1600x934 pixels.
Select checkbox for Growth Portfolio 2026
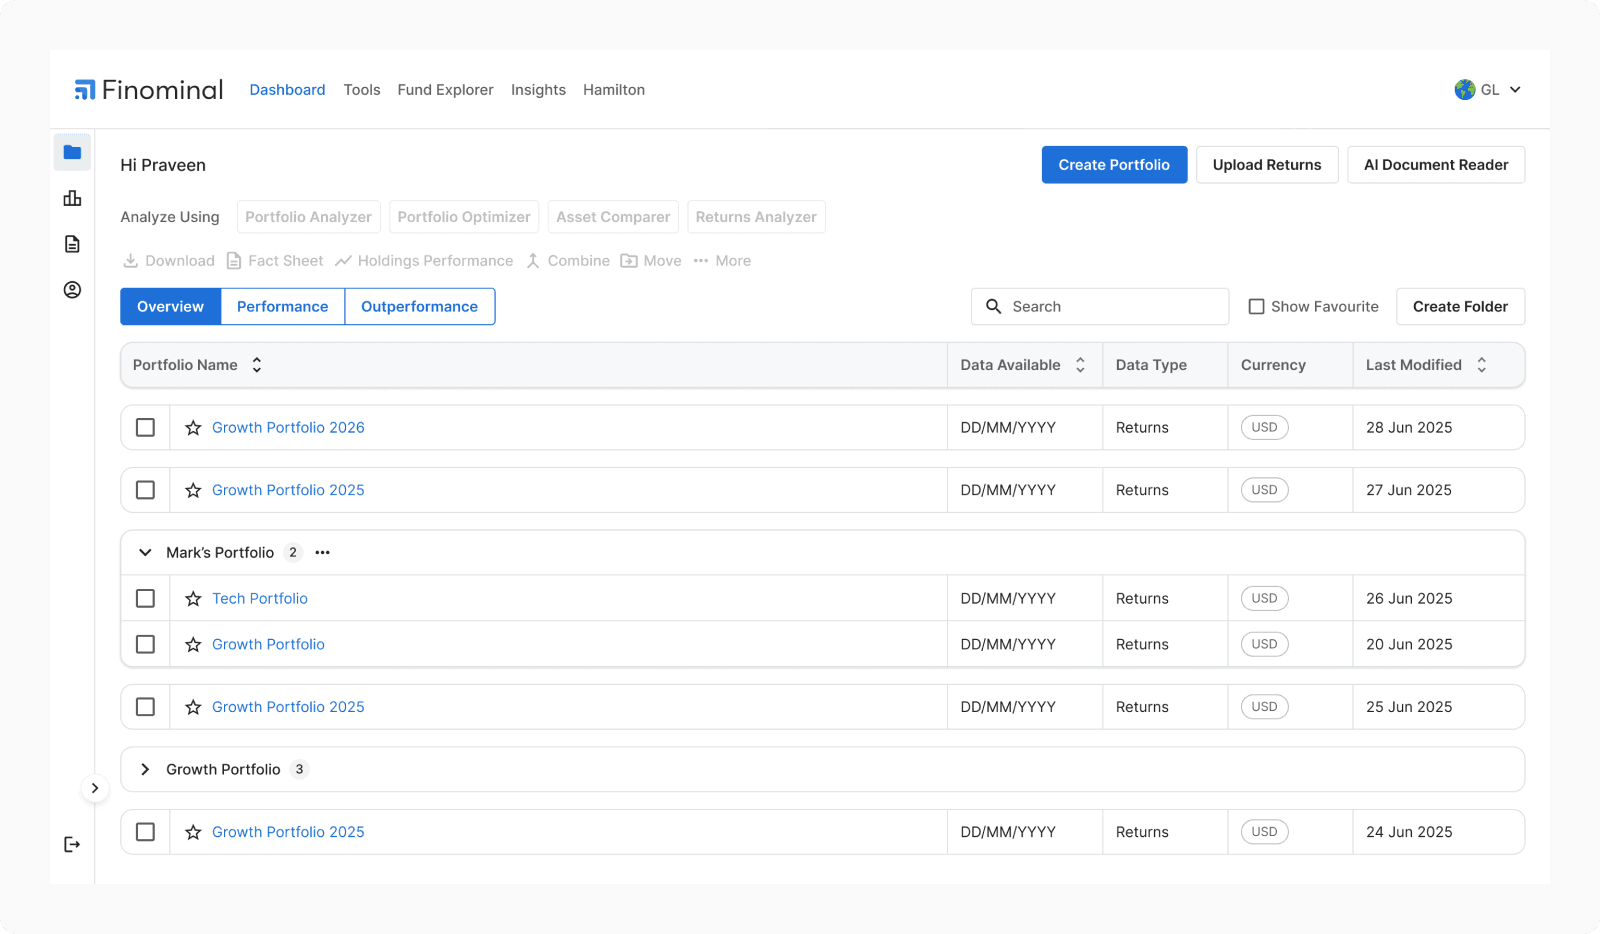[145, 428]
